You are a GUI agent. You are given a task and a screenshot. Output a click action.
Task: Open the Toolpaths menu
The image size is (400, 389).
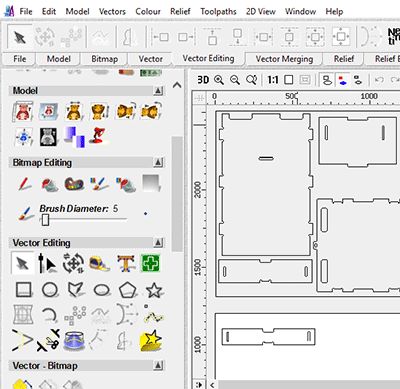(218, 12)
